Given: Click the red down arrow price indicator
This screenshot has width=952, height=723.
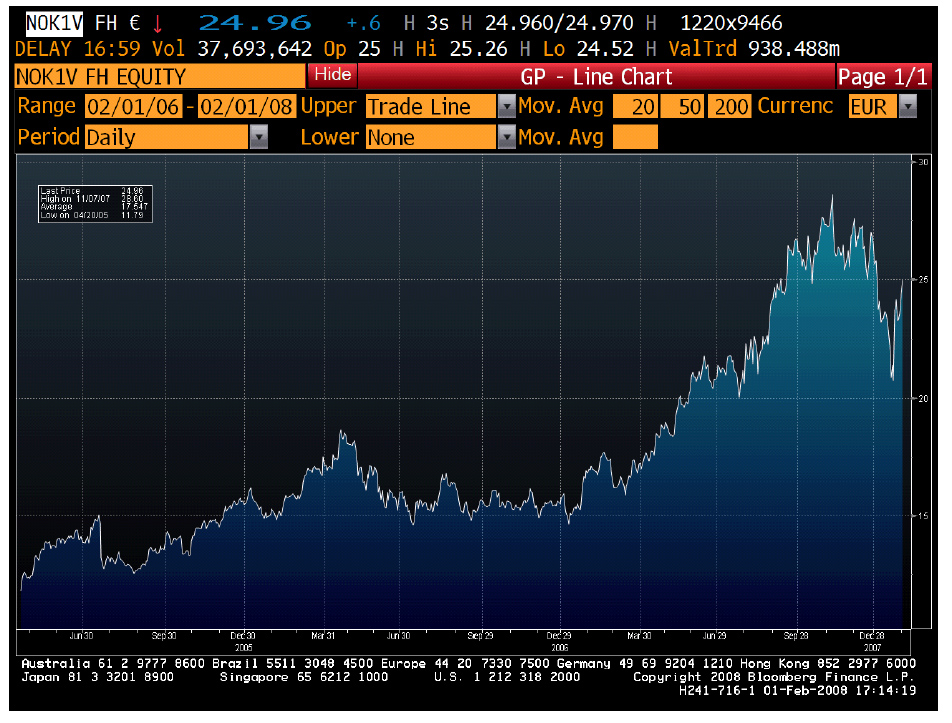Looking at the screenshot, I should click(x=158, y=24).
